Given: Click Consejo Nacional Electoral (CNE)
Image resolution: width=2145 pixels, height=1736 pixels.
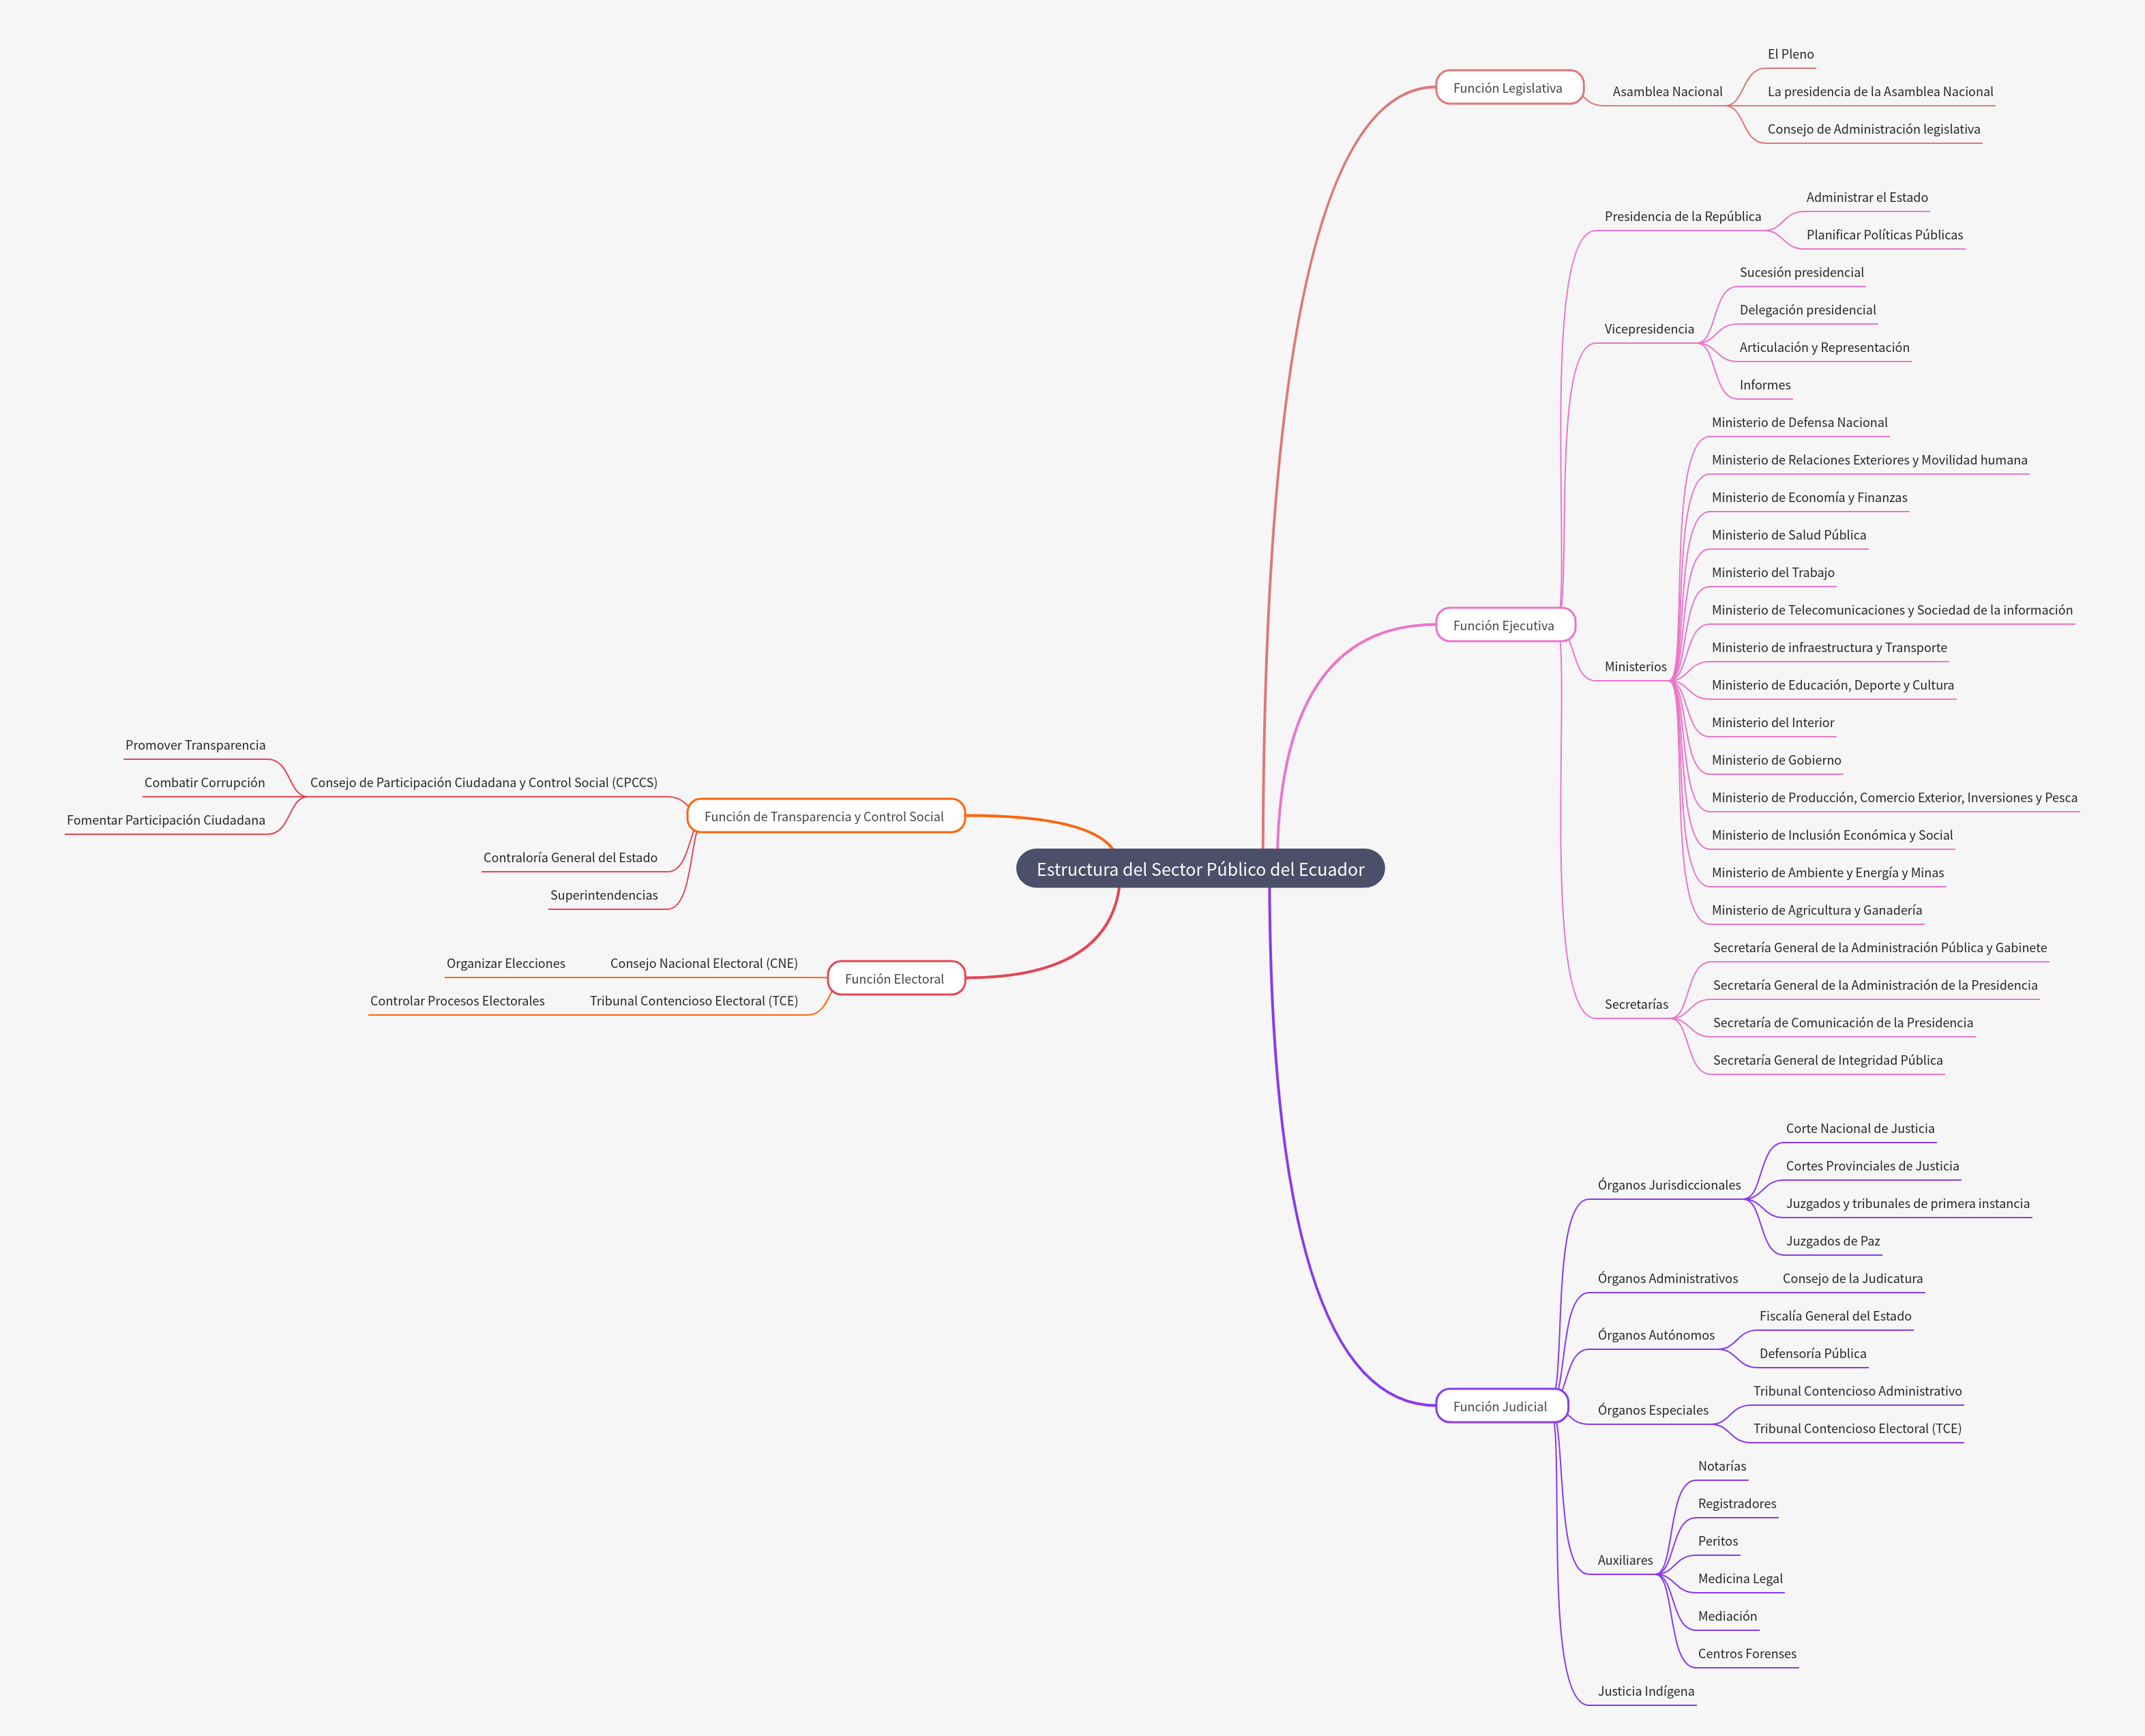Looking at the screenshot, I should coord(703,963).
